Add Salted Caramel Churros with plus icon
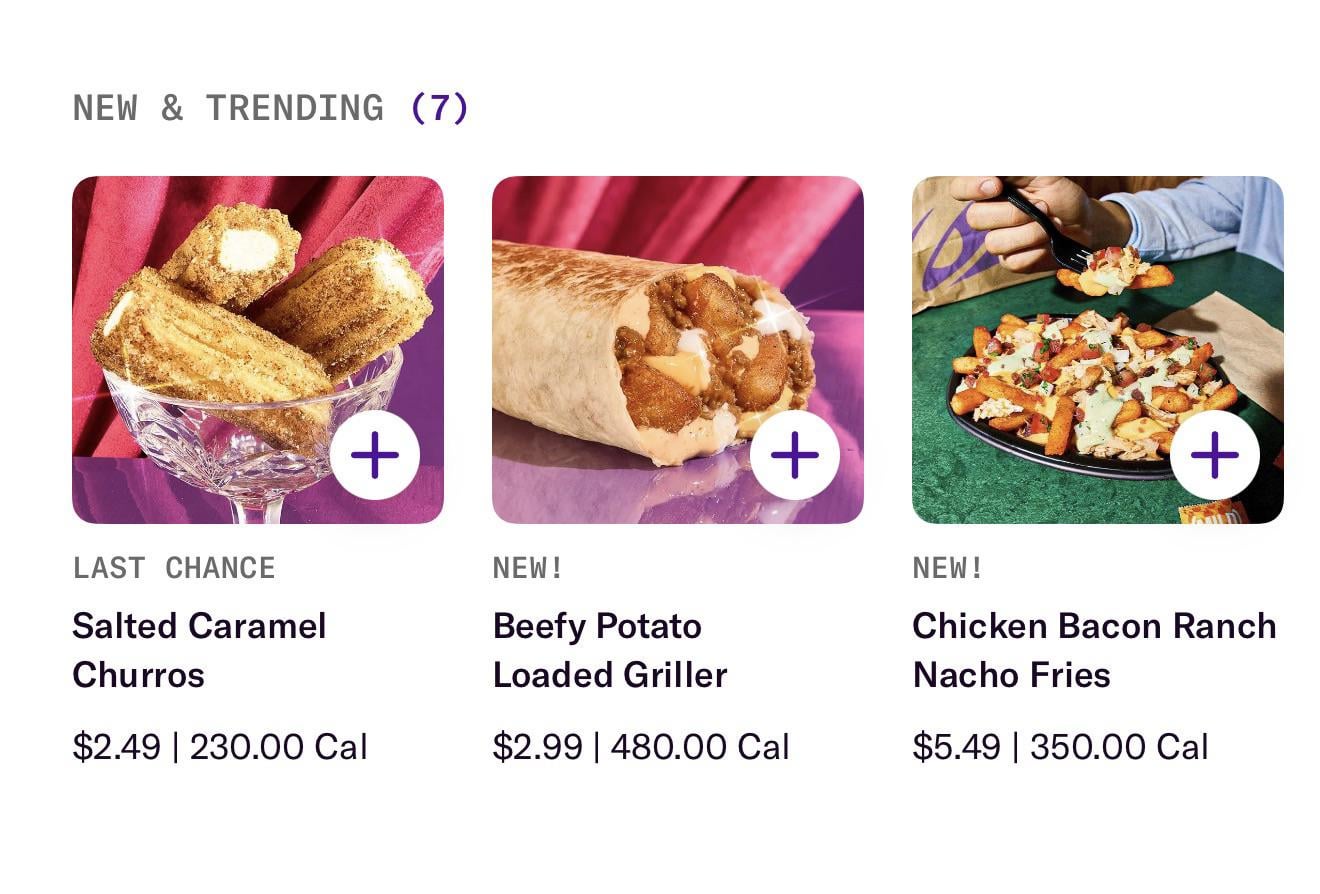Screen dimensions: 1320x894 click(x=375, y=455)
